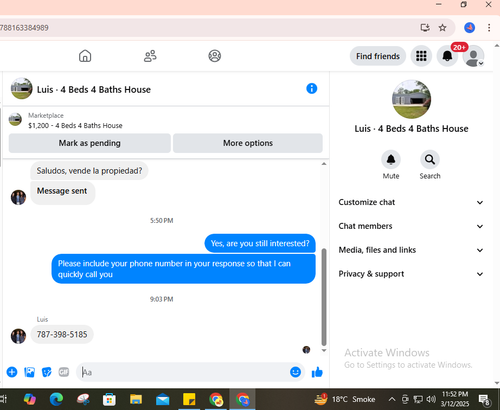The image size is (500, 410).
Task: Open the emoji picker in message box
Action: (x=295, y=372)
